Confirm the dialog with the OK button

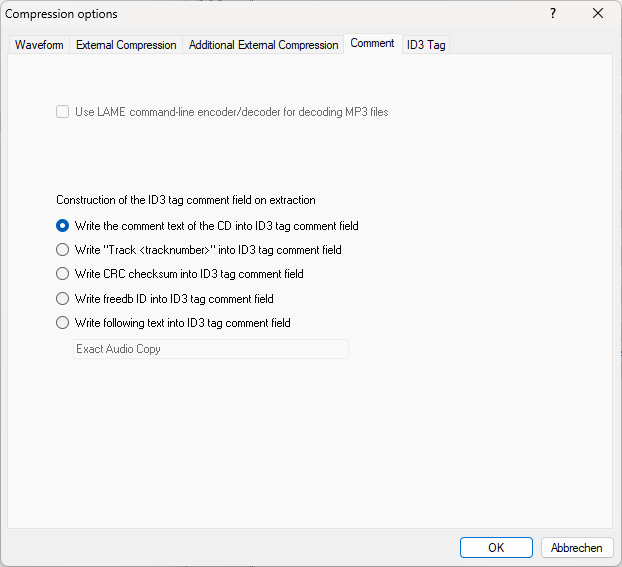click(496, 548)
